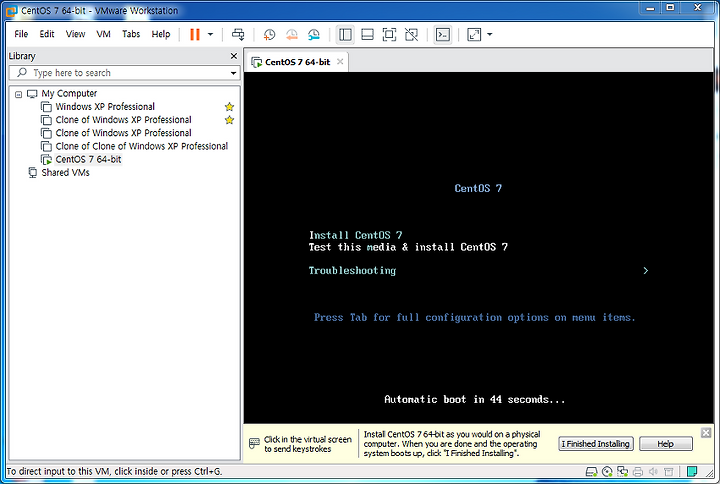The width and height of the screenshot is (720, 484).
Task: Click the I Finished Installing button
Action: tap(596, 444)
